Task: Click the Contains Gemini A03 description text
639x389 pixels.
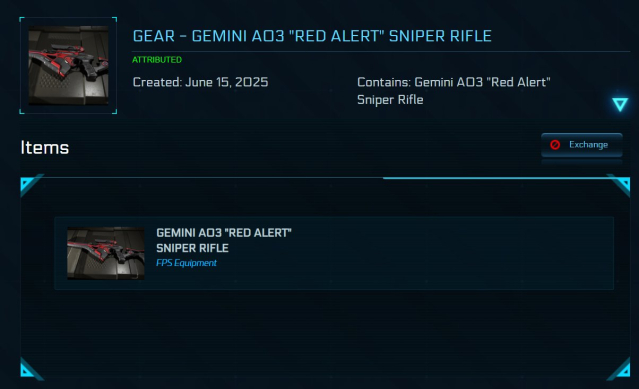Action: pos(454,91)
